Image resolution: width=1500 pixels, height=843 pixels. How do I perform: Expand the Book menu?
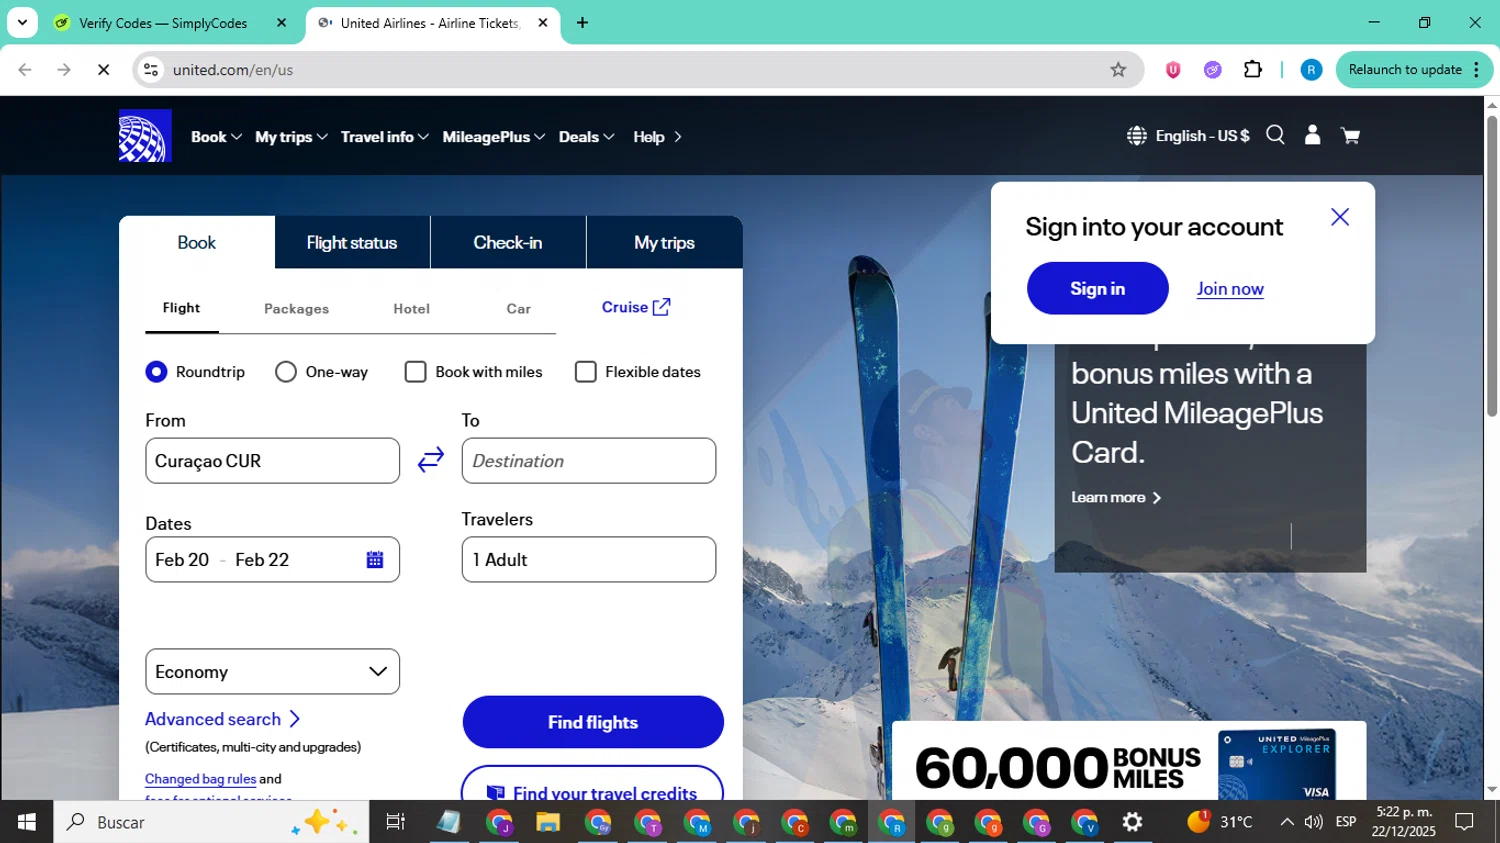[x=216, y=137]
